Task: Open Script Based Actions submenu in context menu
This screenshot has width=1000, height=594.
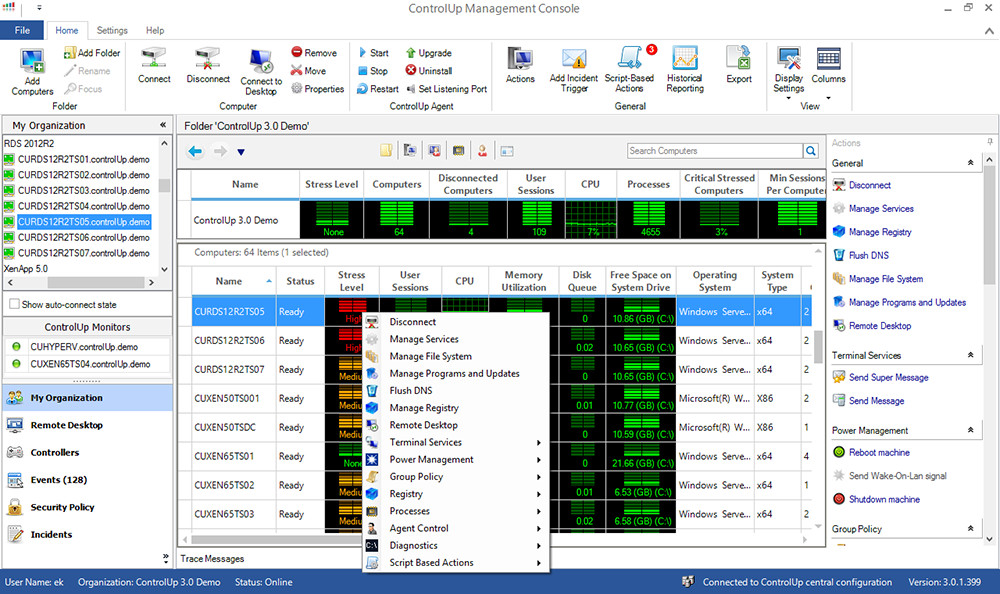Action: 455,563
